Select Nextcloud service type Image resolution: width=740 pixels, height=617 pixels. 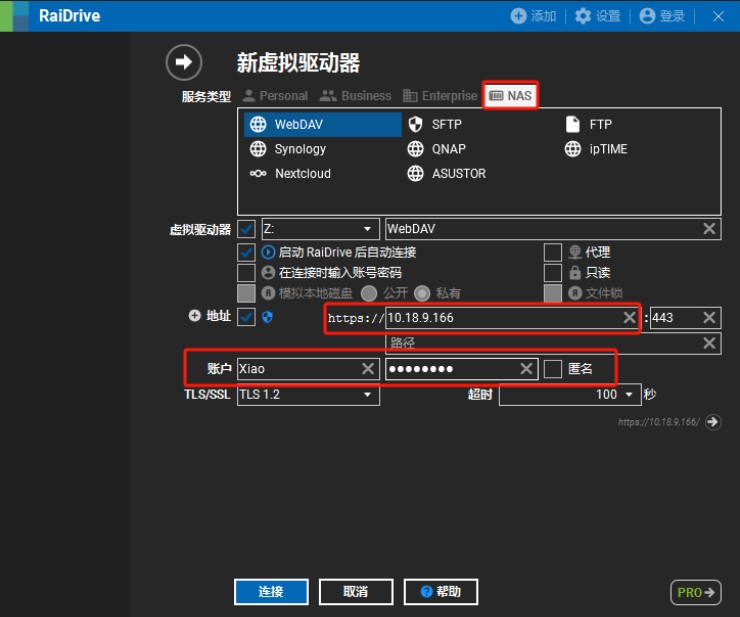(x=290, y=174)
